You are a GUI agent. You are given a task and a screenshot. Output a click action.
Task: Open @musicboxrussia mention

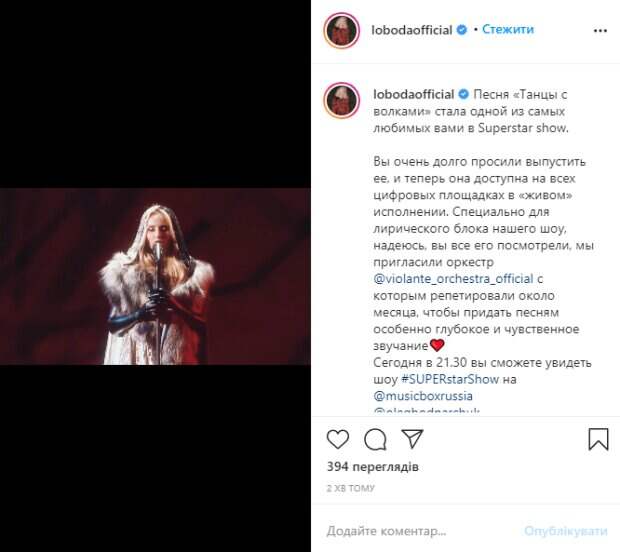tap(423, 396)
